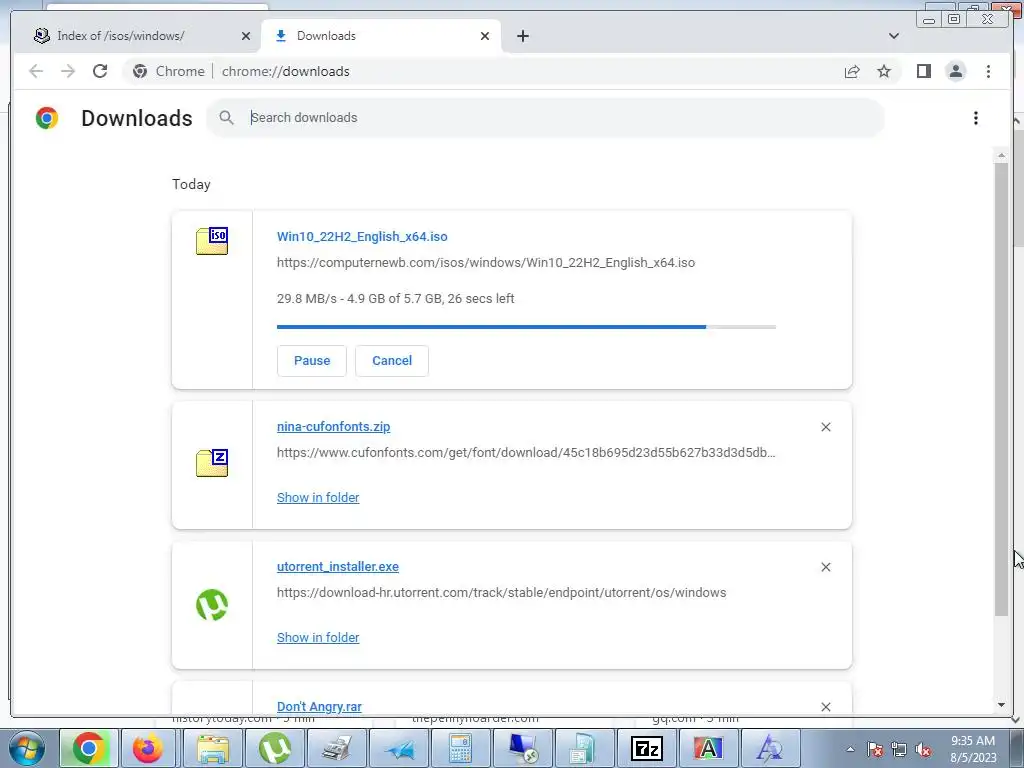
Task: Open utorrent_installer.exe download
Action: [x=338, y=567]
